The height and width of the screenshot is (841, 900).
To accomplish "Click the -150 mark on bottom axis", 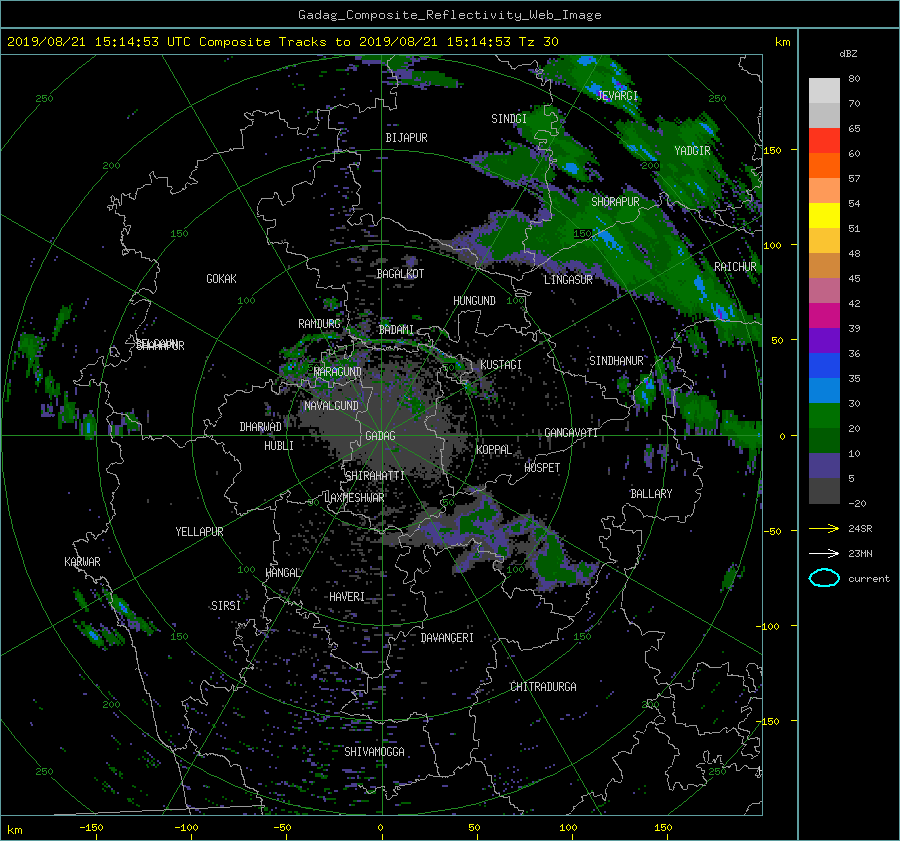I will click(91, 828).
